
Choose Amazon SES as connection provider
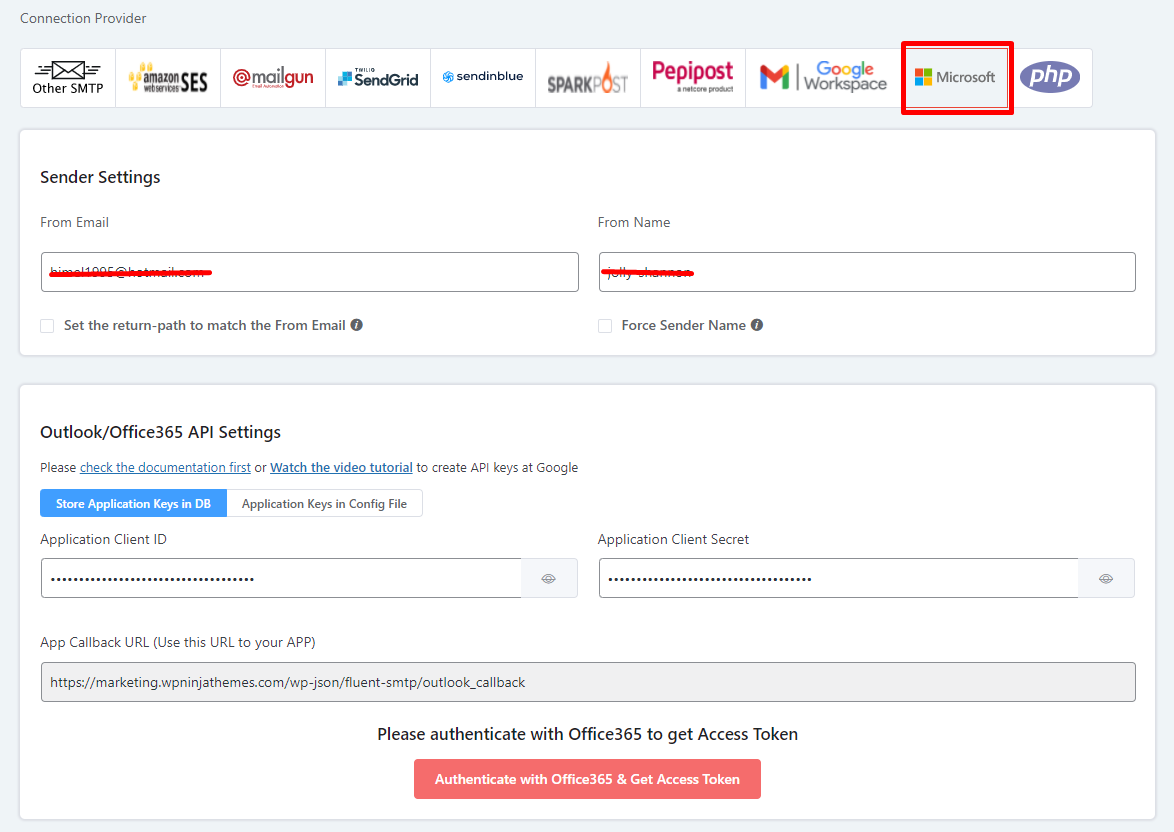[168, 78]
